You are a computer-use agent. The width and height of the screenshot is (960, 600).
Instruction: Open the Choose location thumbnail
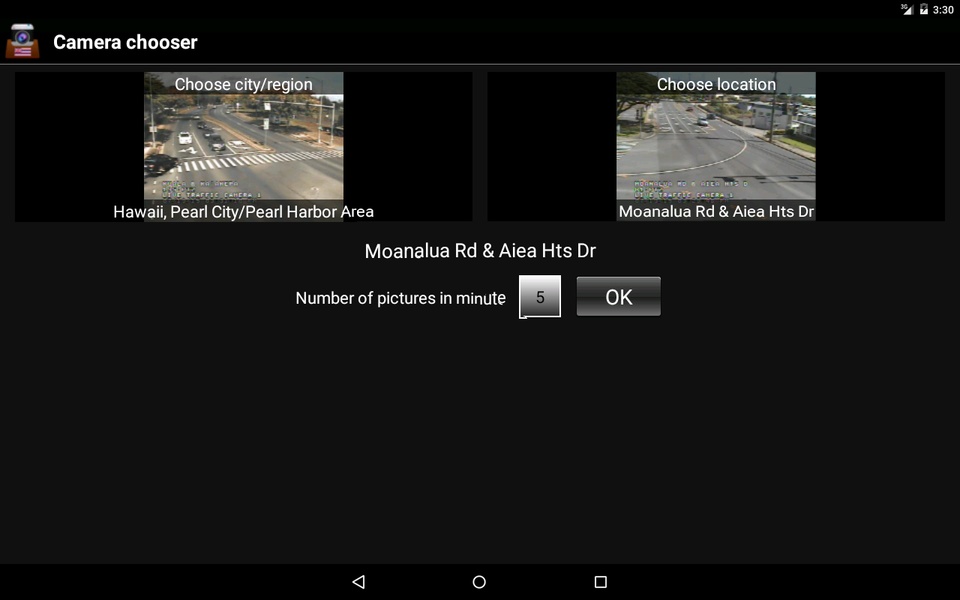pyautogui.click(x=716, y=147)
